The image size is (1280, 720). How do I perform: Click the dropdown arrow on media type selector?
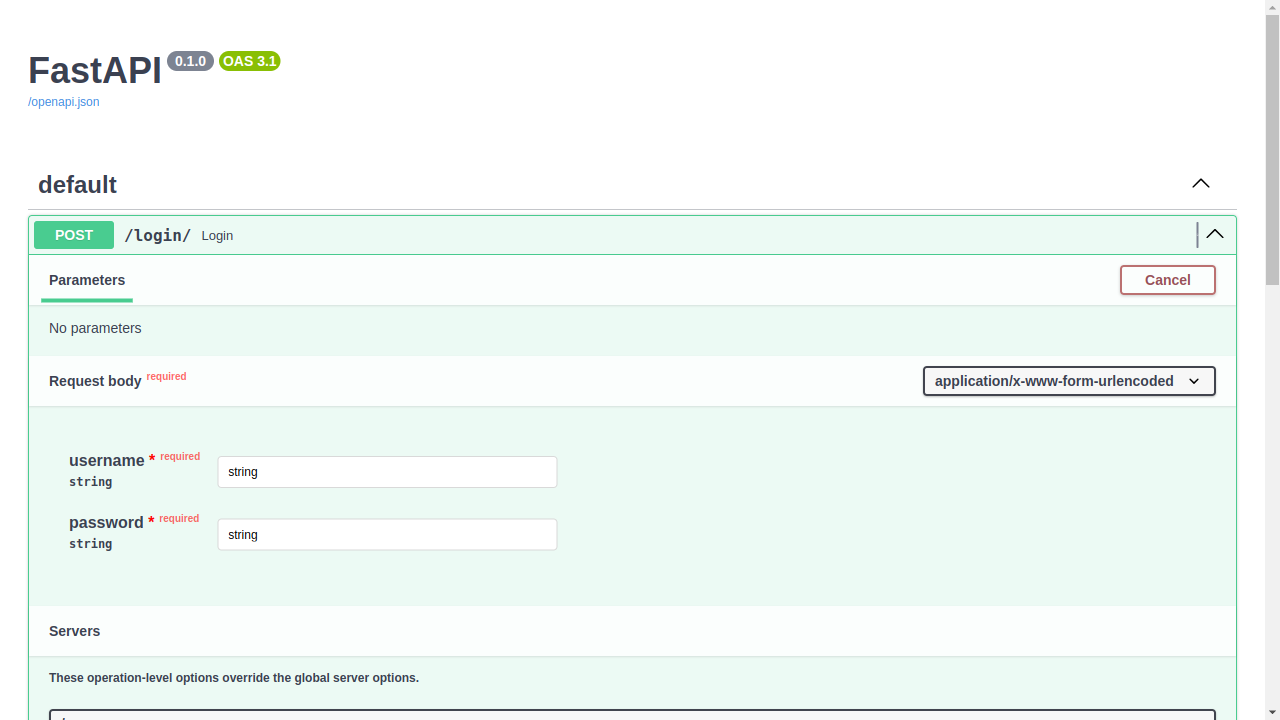(x=1194, y=381)
